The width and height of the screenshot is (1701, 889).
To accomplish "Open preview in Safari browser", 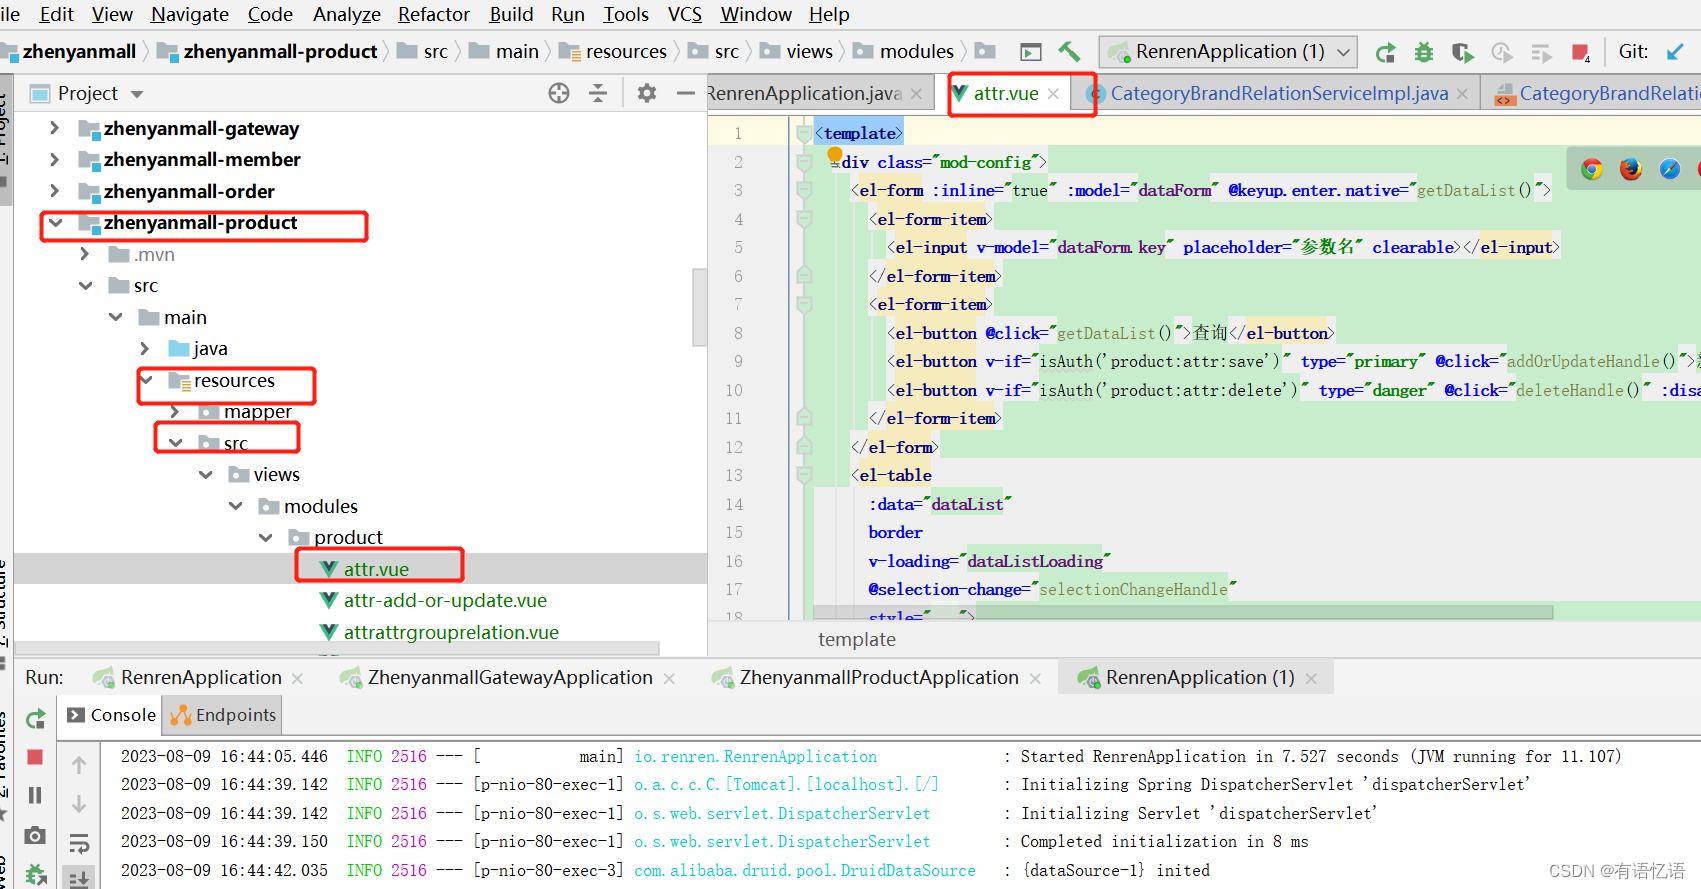I will pyautogui.click(x=1670, y=169).
